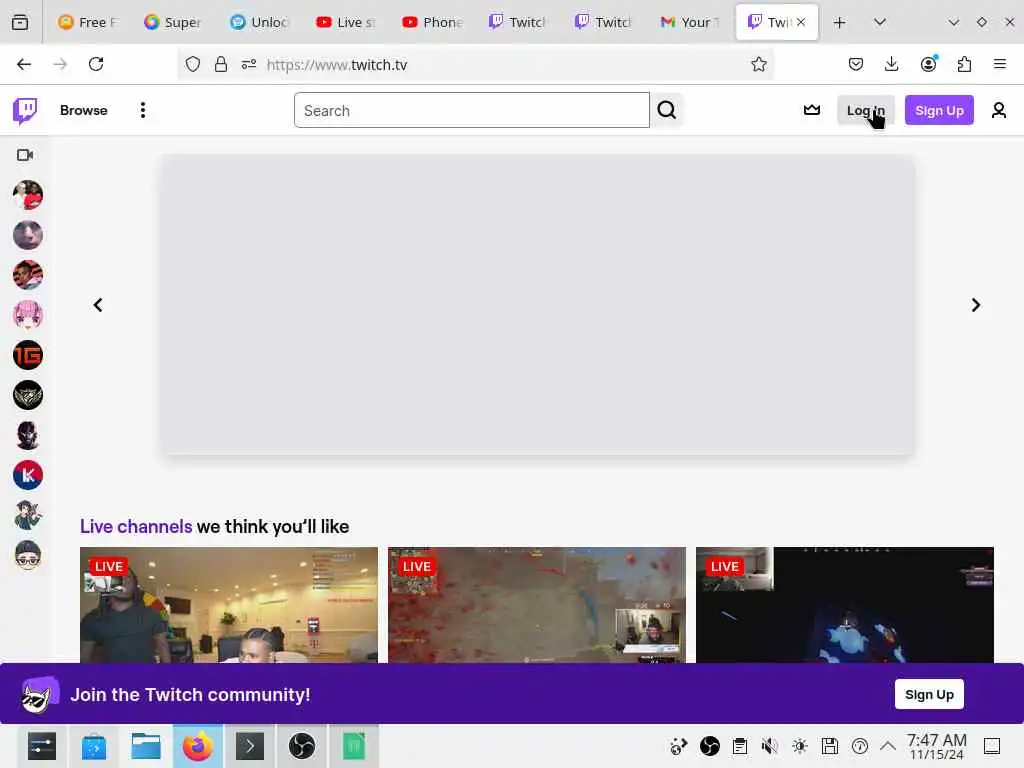Open the file manager folder in taskbar

(146, 746)
